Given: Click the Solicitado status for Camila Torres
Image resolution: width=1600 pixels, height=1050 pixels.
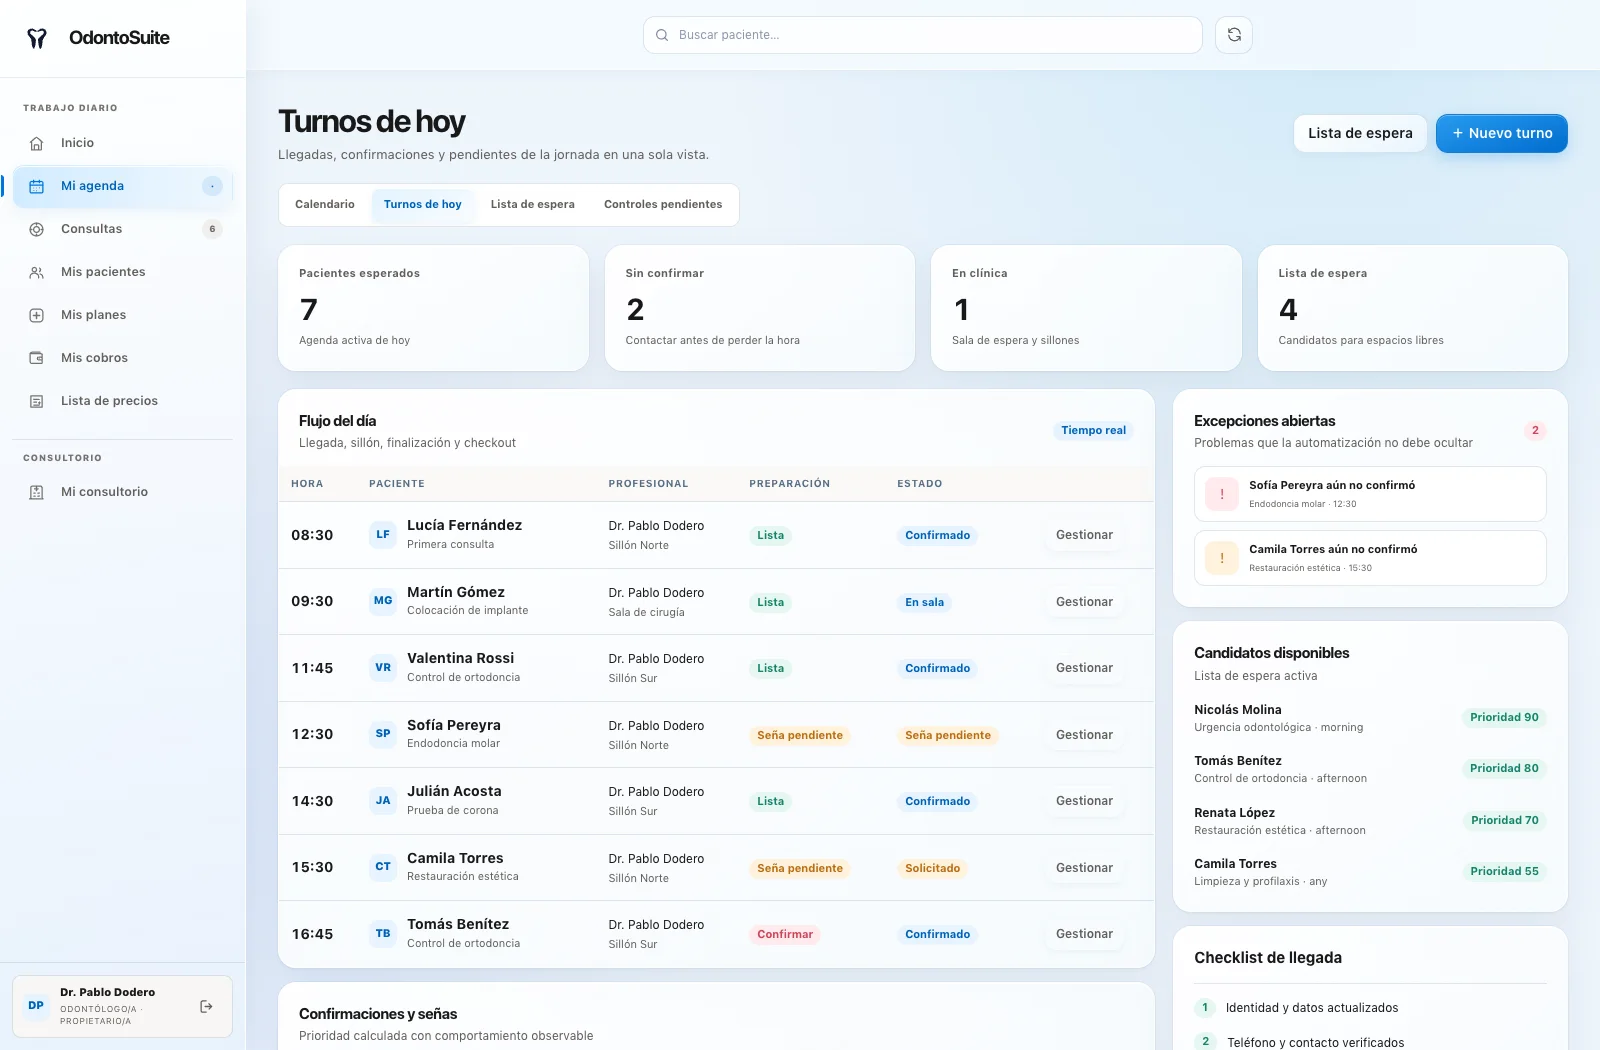Looking at the screenshot, I should click(933, 868).
